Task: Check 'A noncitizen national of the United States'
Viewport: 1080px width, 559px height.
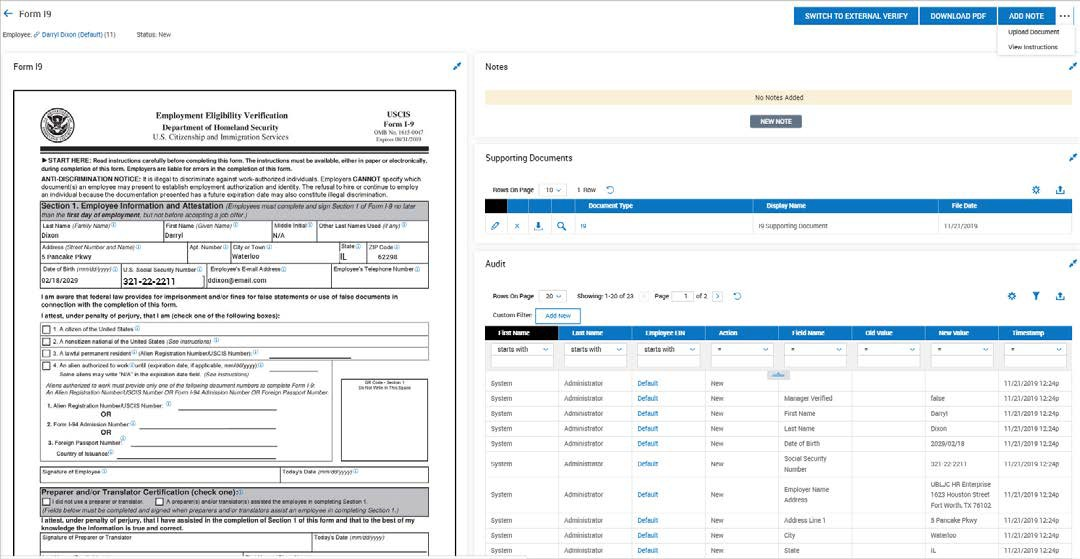Action: 46,341
